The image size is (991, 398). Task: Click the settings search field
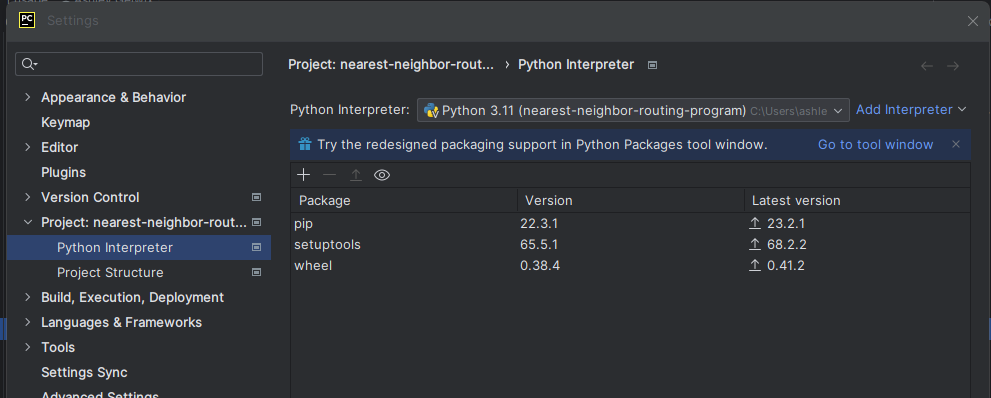click(139, 64)
